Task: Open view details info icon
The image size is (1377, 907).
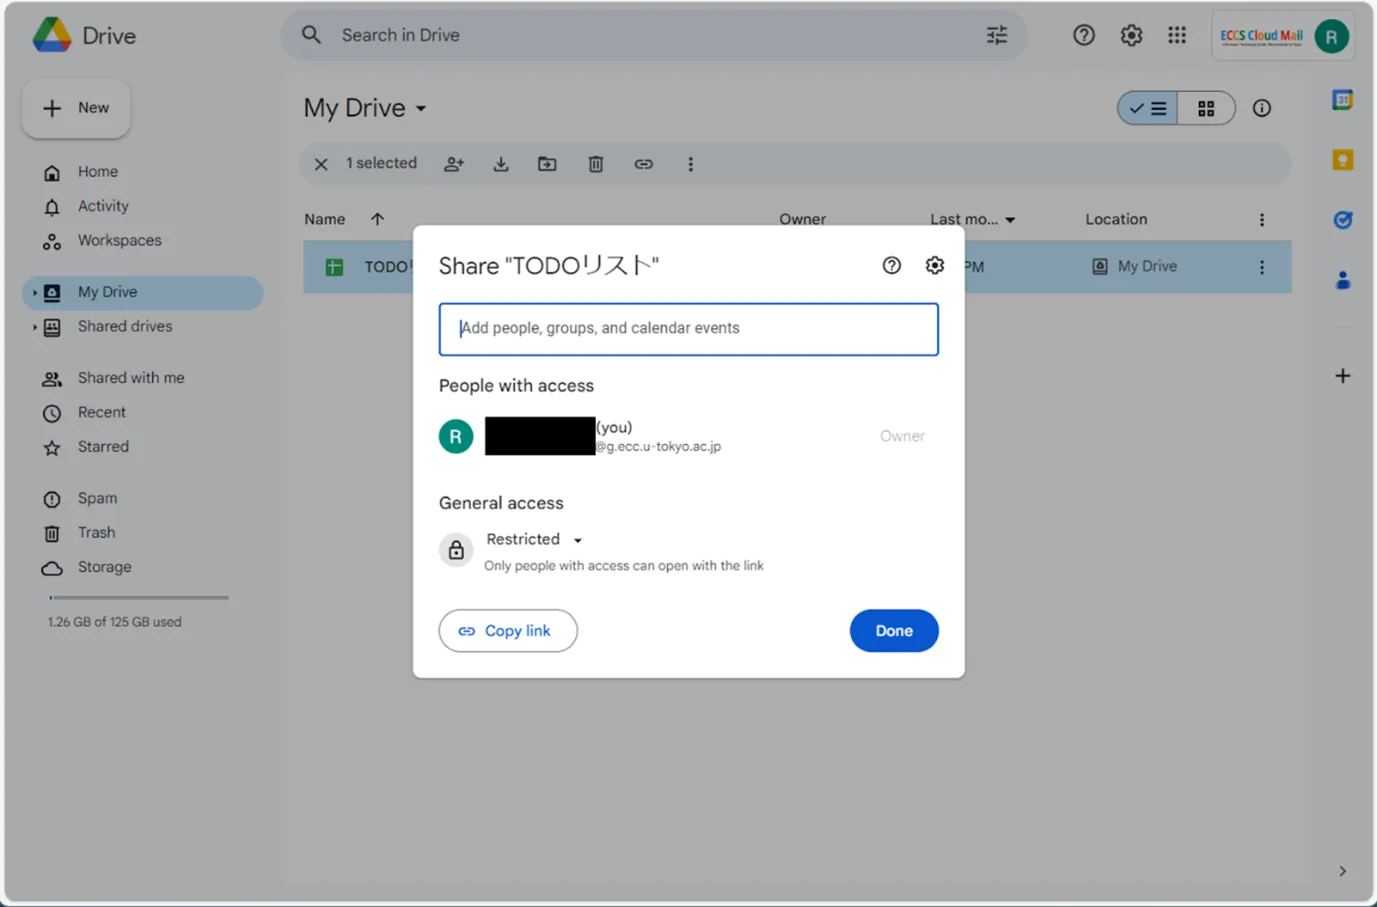Action: pos(1262,108)
